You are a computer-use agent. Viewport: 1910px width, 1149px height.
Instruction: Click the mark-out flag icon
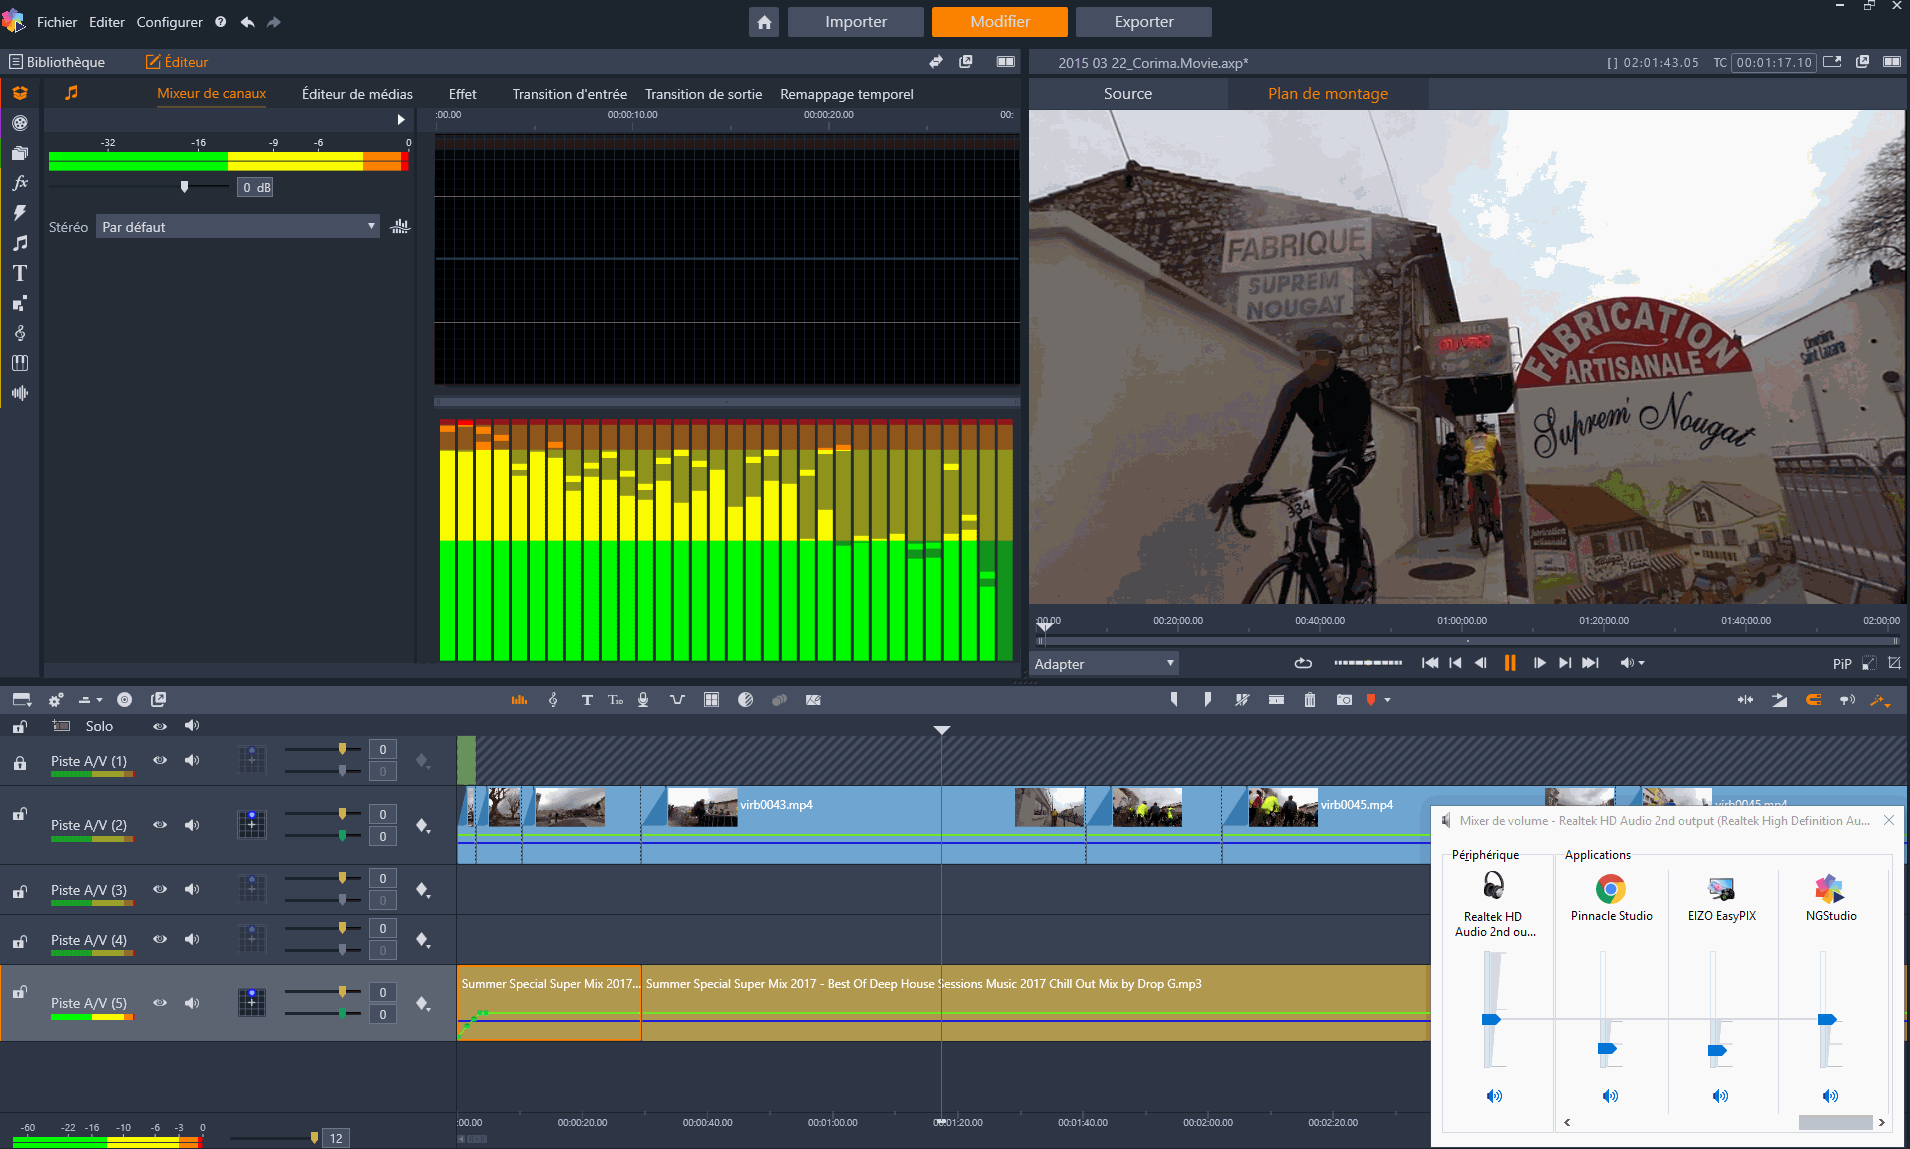(x=1207, y=700)
